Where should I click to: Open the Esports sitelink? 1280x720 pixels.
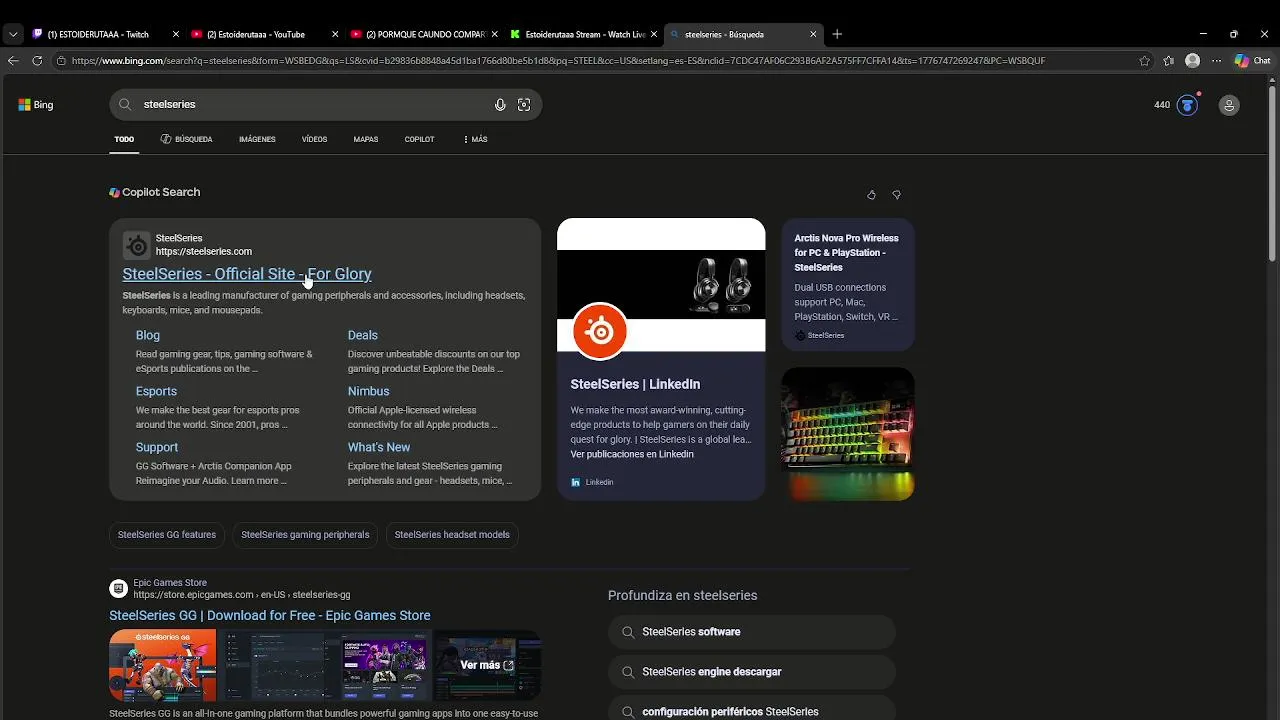[x=156, y=391]
